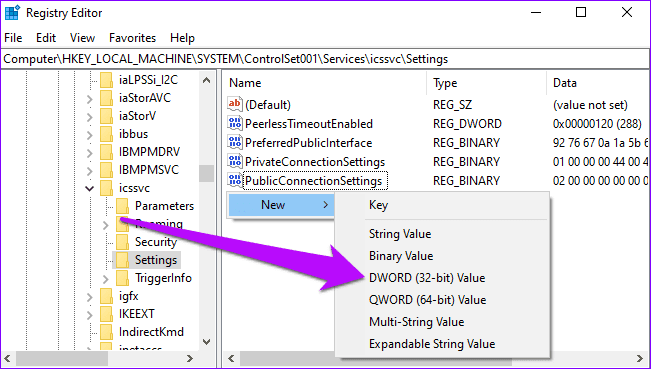Click the Parameters folder icon

click(x=122, y=206)
